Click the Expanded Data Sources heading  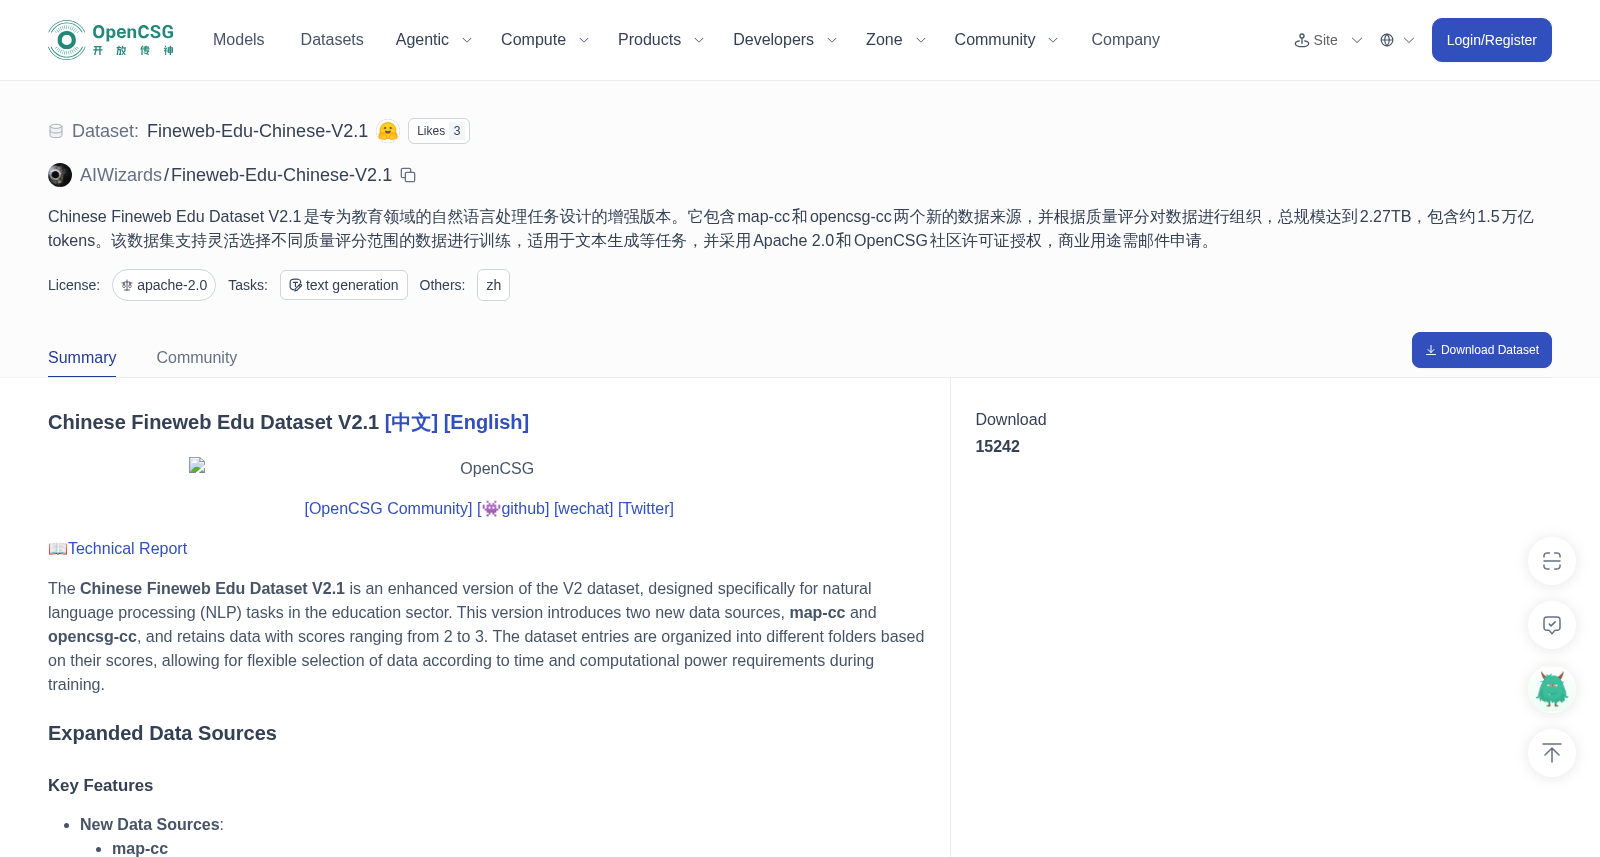click(162, 733)
